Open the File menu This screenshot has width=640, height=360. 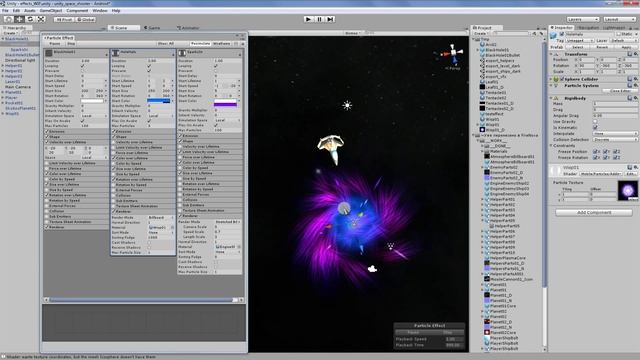click(x=5, y=11)
